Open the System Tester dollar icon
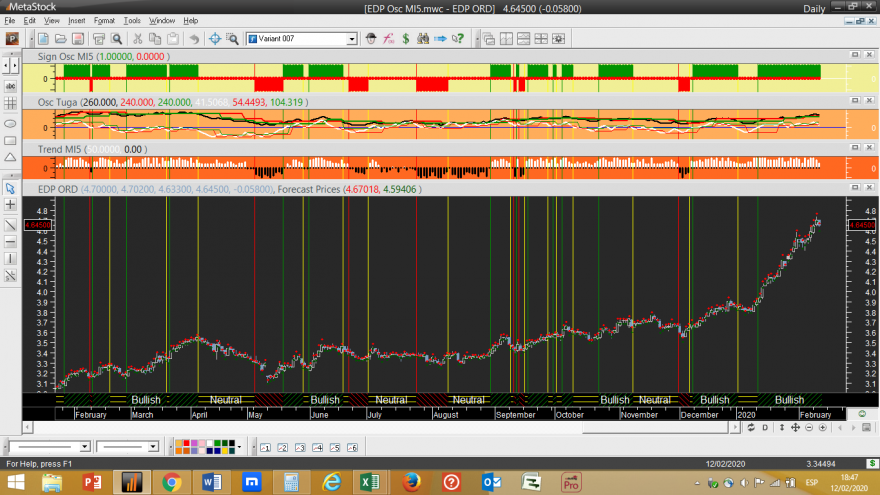 pyautogui.click(x=406, y=39)
